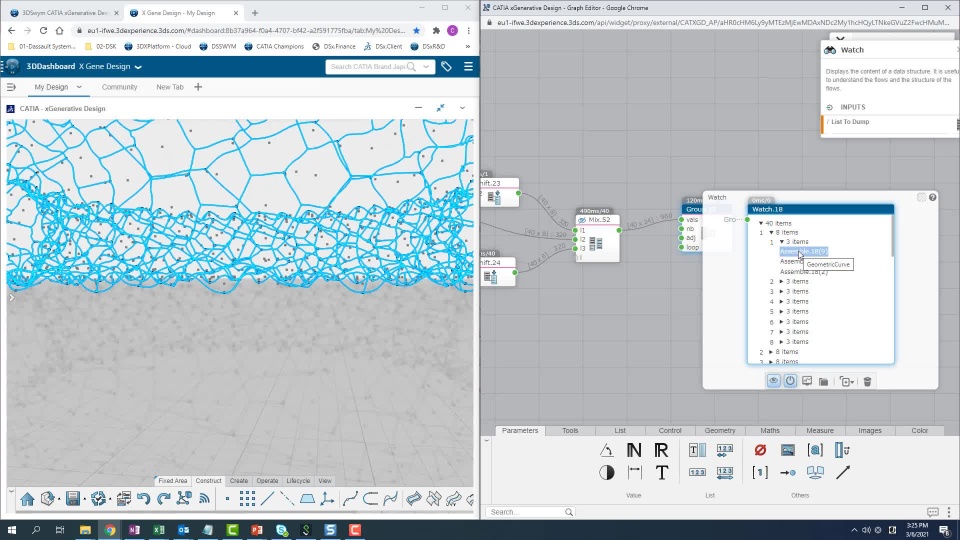Click the RSS feed icon in the action bar
The height and width of the screenshot is (540, 960).
pos(204,499)
